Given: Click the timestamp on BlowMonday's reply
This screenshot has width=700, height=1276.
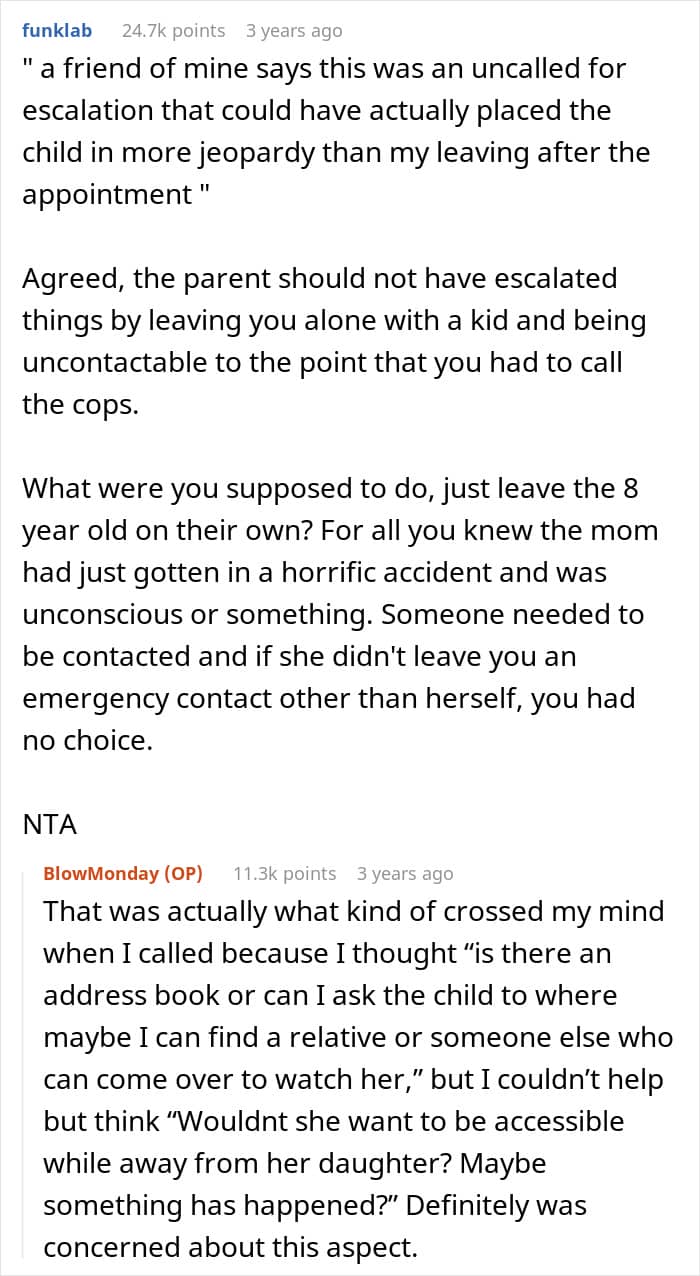Looking at the screenshot, I should tap(404, 873).
